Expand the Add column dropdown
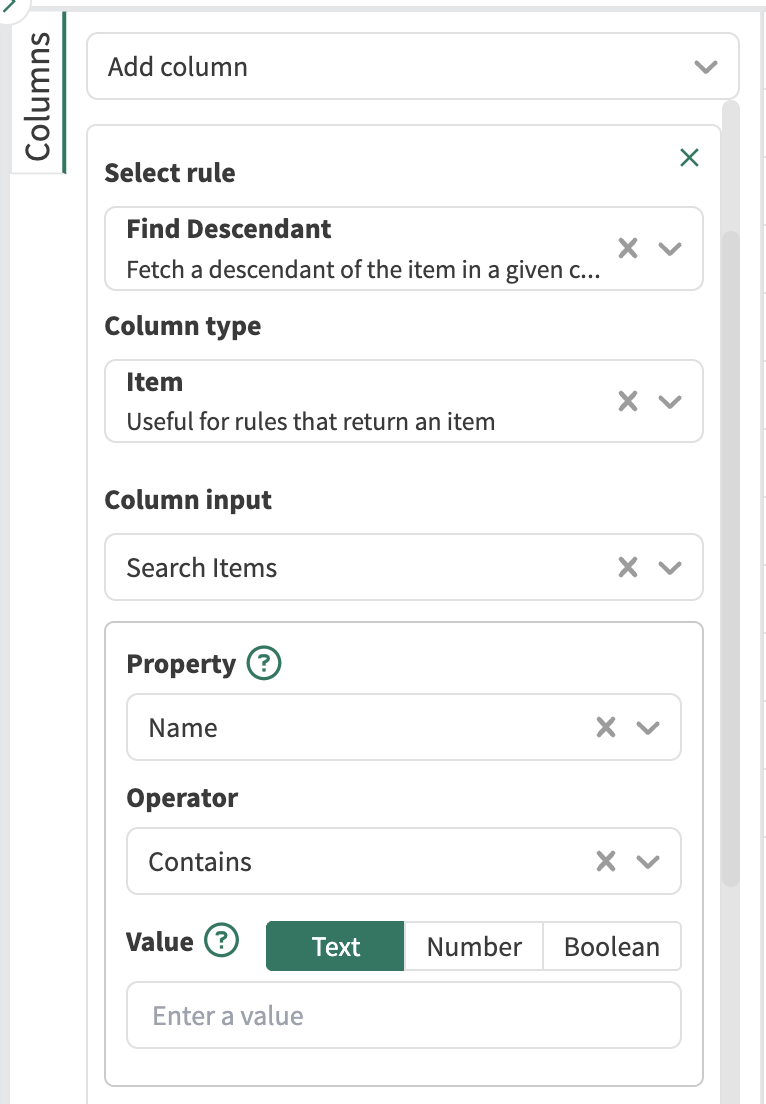The height and width of the screenshot is (1104, 766). [706, 67]
